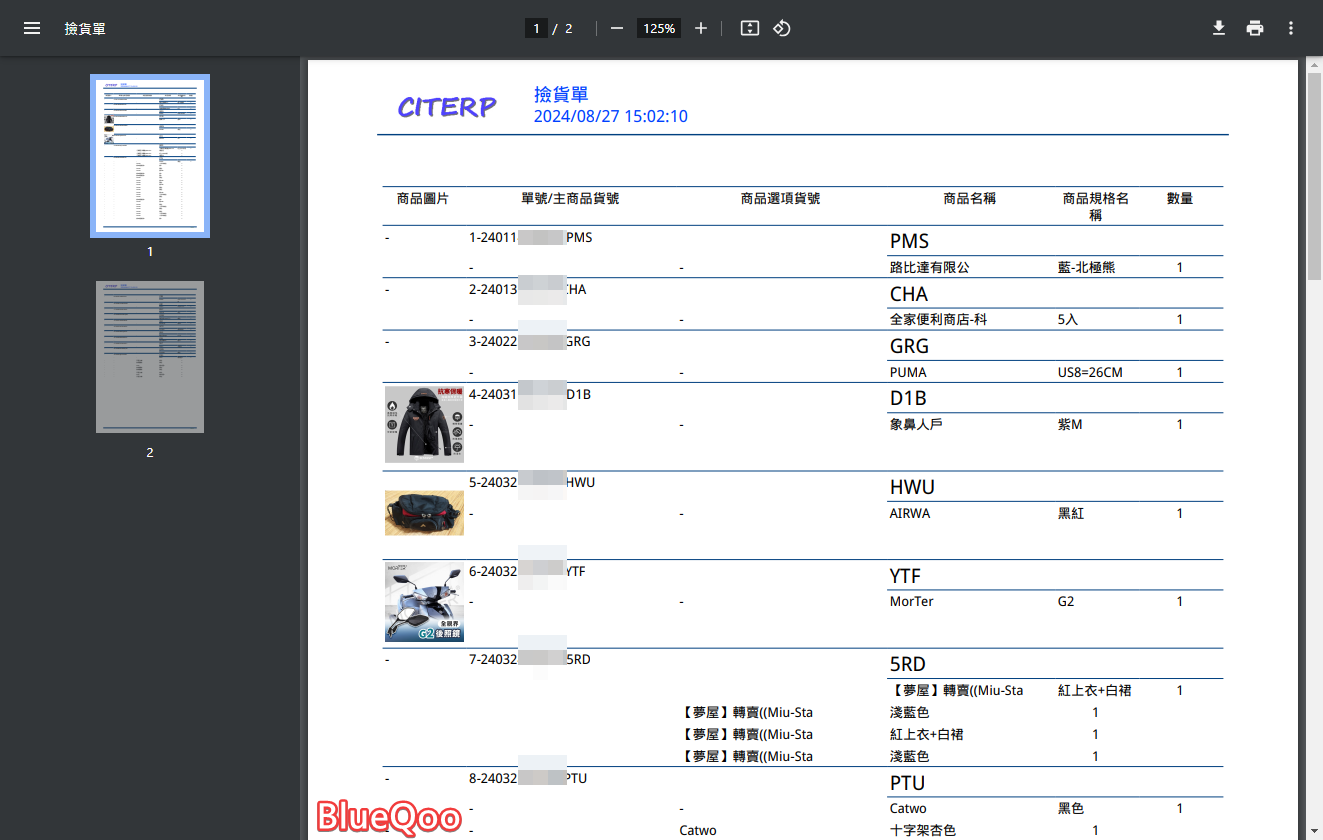Click the black jacket product image

tap(424, 424)
